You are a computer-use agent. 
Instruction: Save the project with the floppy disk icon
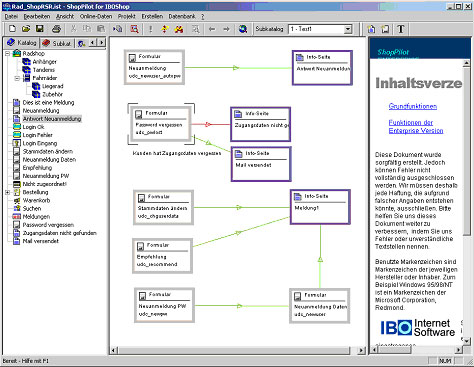[x=40, y=29]
